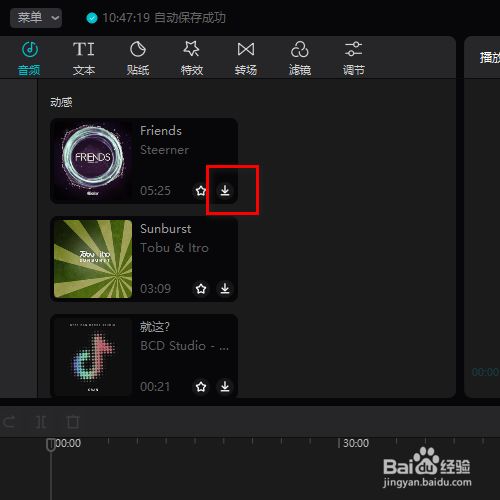This screenshot has height=500, width=500.
Task: Favorite the Friends track with star
Action: (x=201, y=190)
